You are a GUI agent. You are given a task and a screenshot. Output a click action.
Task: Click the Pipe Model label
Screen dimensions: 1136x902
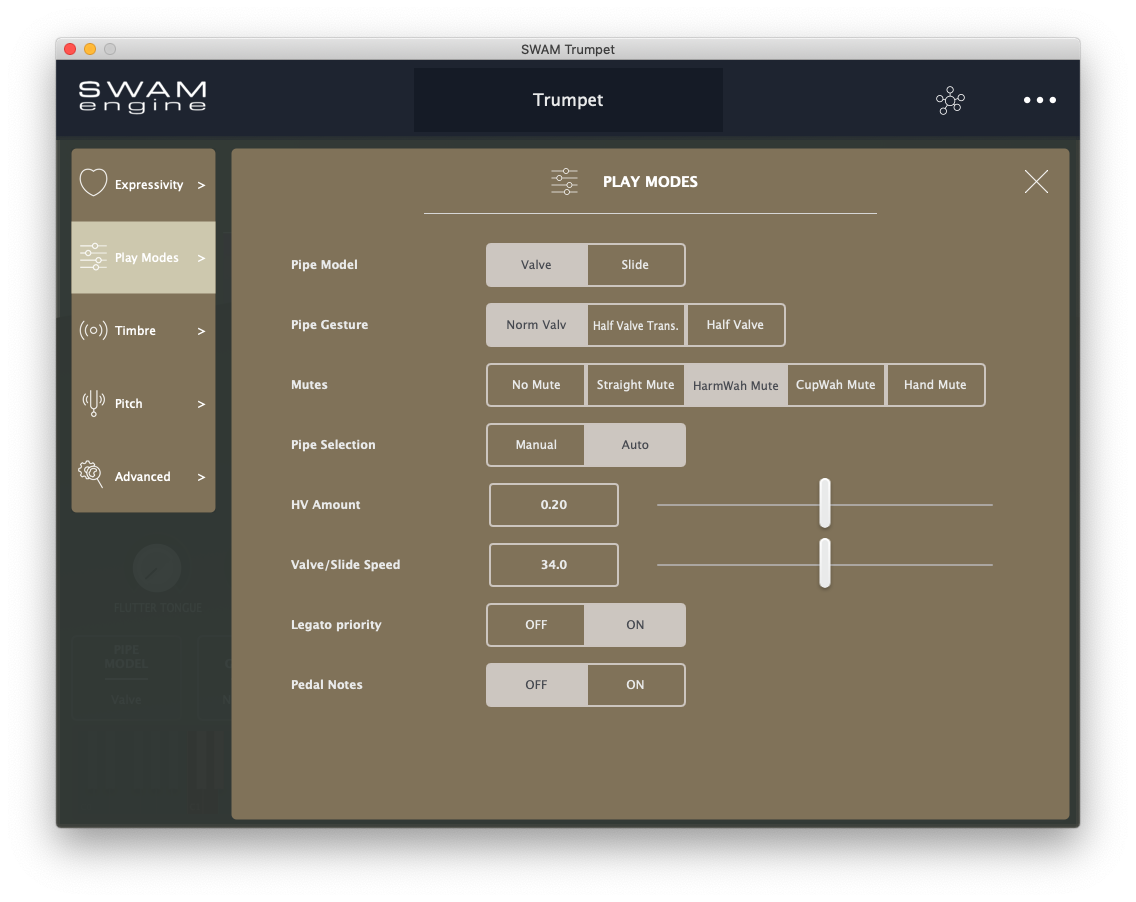pos(324,265)
